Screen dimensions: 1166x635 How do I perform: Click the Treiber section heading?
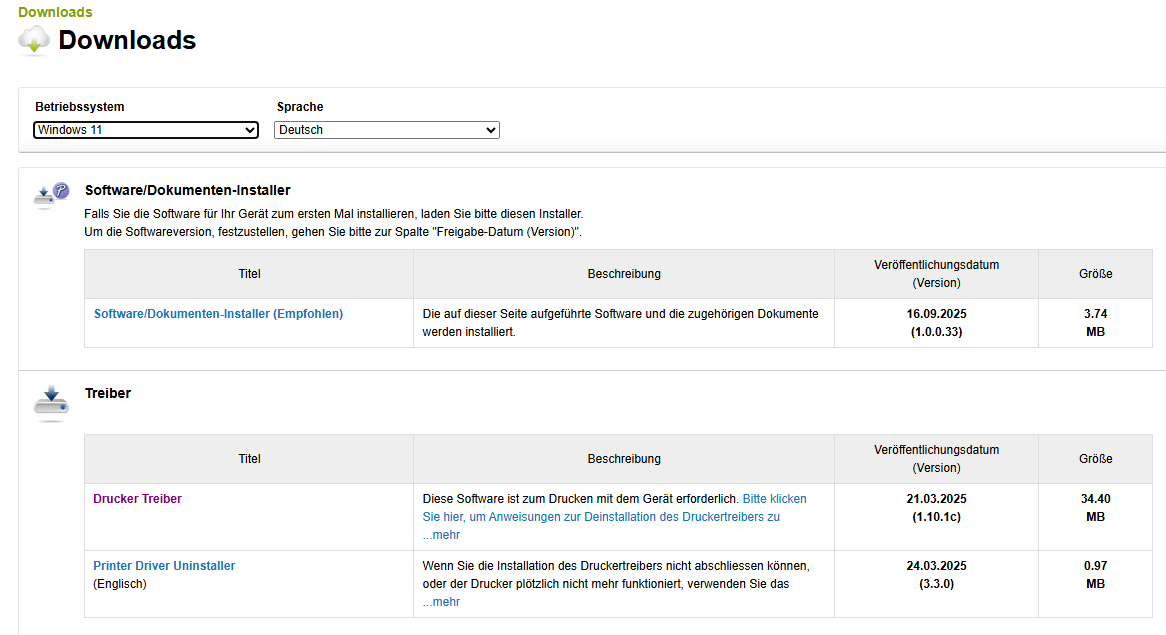click(x=108, y=394)
